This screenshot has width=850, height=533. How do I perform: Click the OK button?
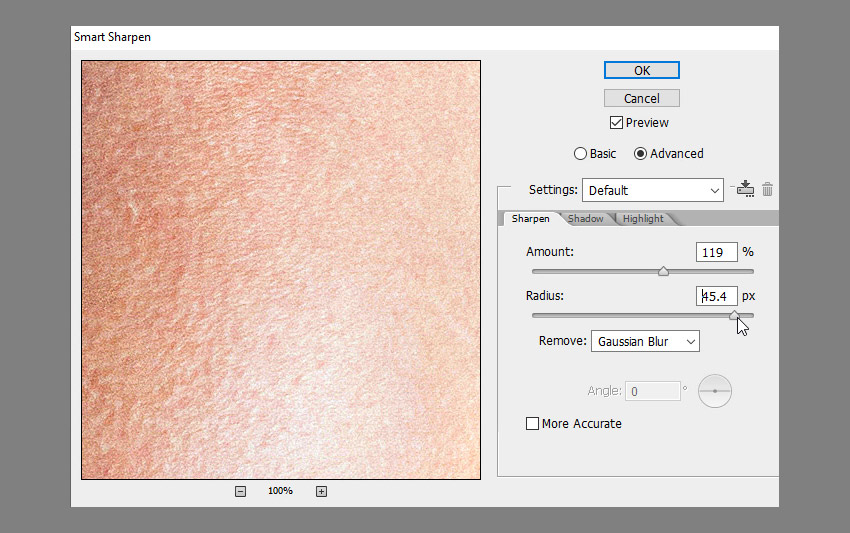pos(642,70)
